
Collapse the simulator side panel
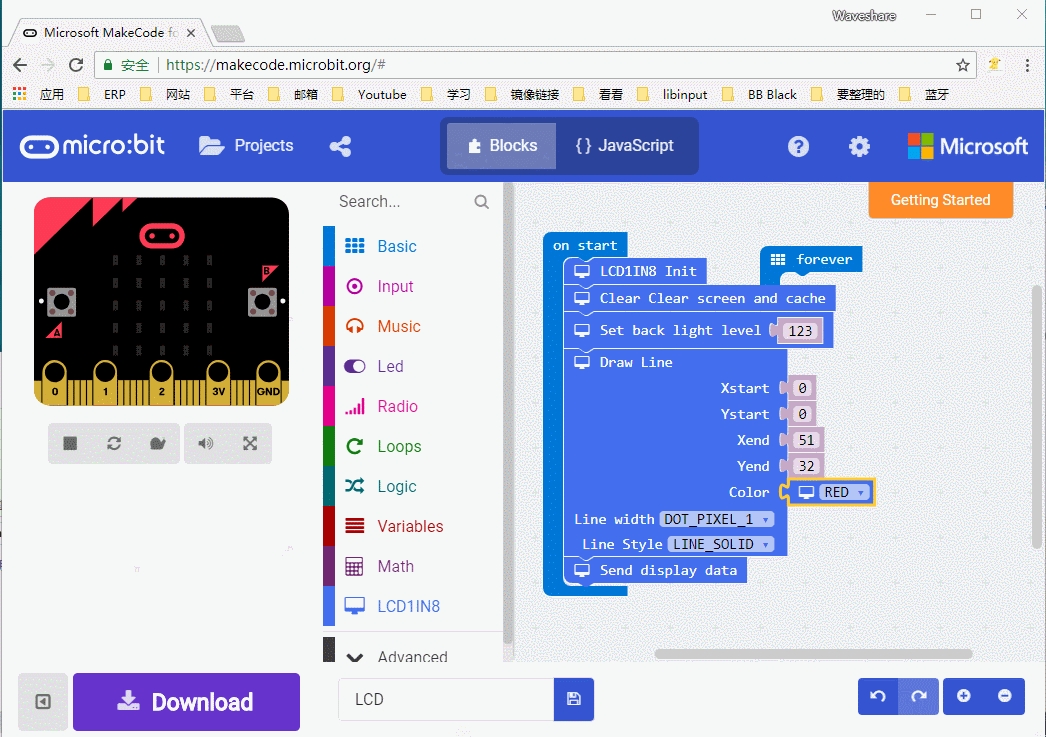point(43,701)
